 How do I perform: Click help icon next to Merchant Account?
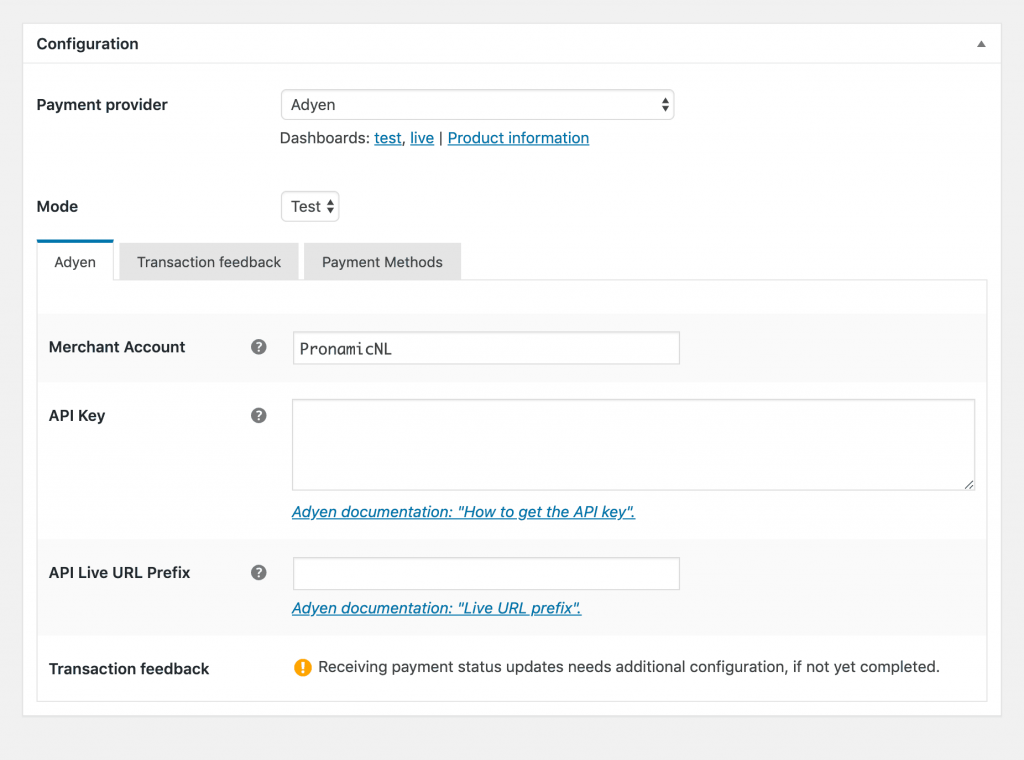coord(259,347)
